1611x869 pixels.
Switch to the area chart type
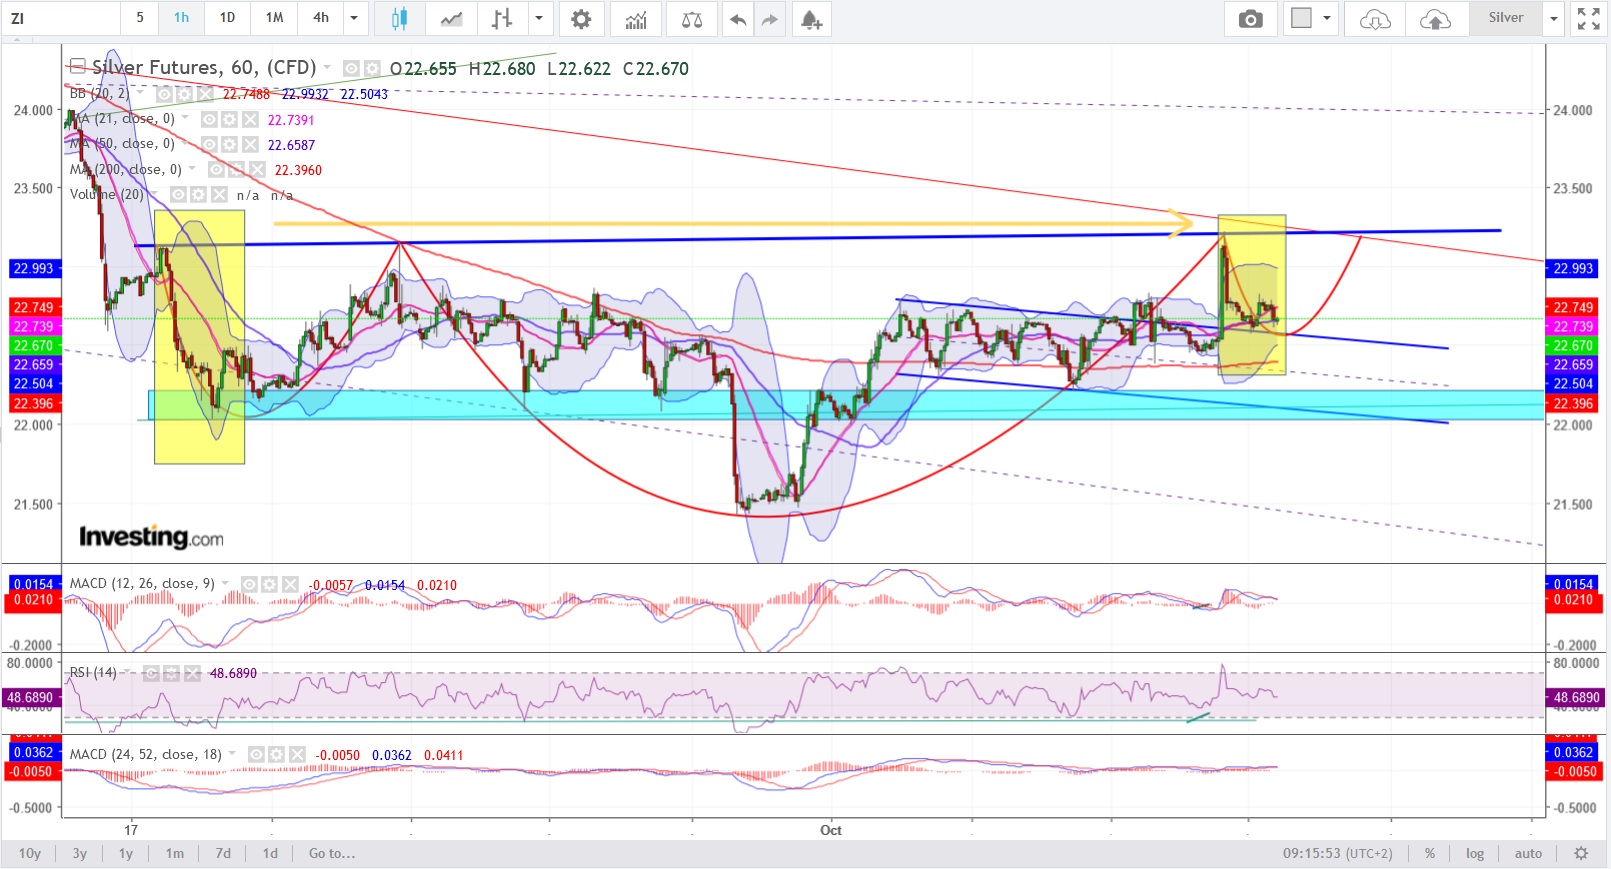(451, 18)
